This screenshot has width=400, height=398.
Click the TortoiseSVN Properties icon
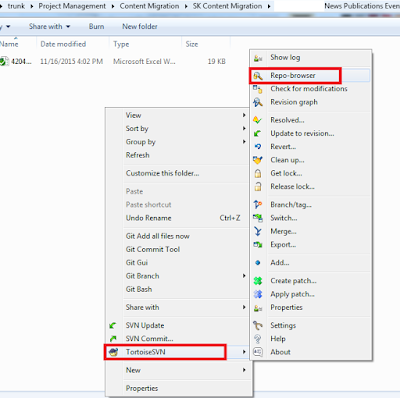[x=258, y=308]
